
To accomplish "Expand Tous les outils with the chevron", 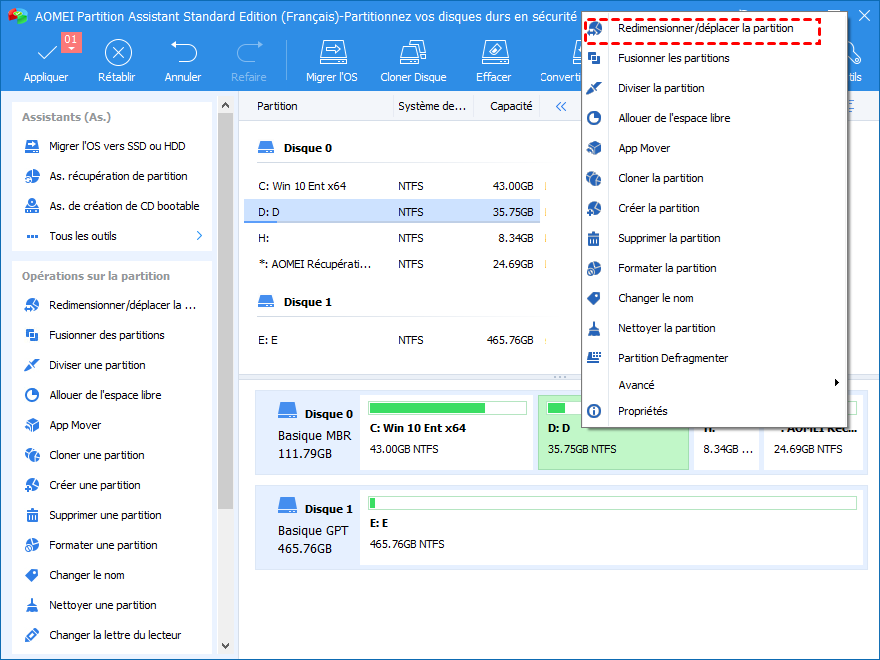I will pyautogui.click(x=199, y=236).
